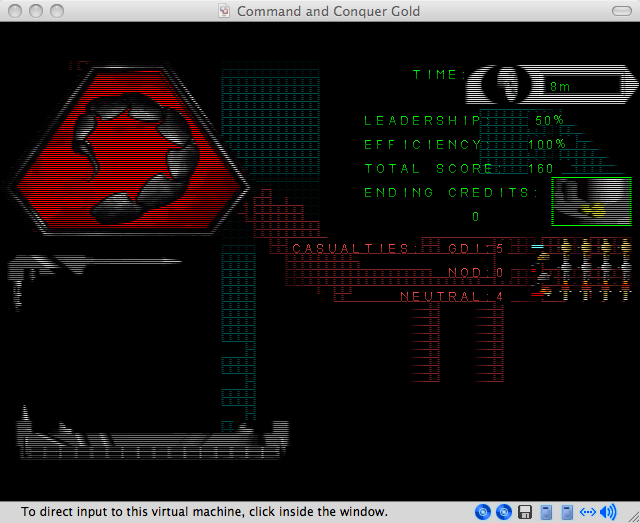Click the hard disk icon next to the floppy icon
This screenshot has height=523, width=640.
[x=546, y=512]
